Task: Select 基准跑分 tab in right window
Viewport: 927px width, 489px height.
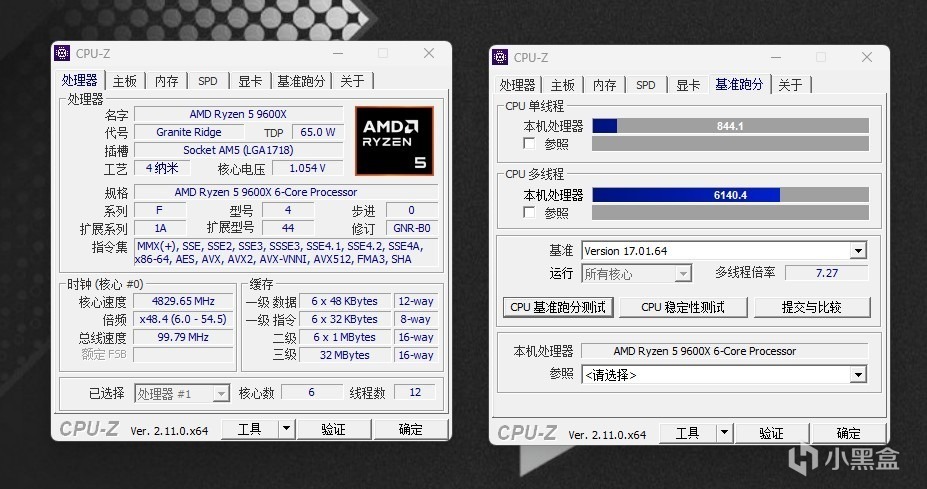Action: coord(739,84)
